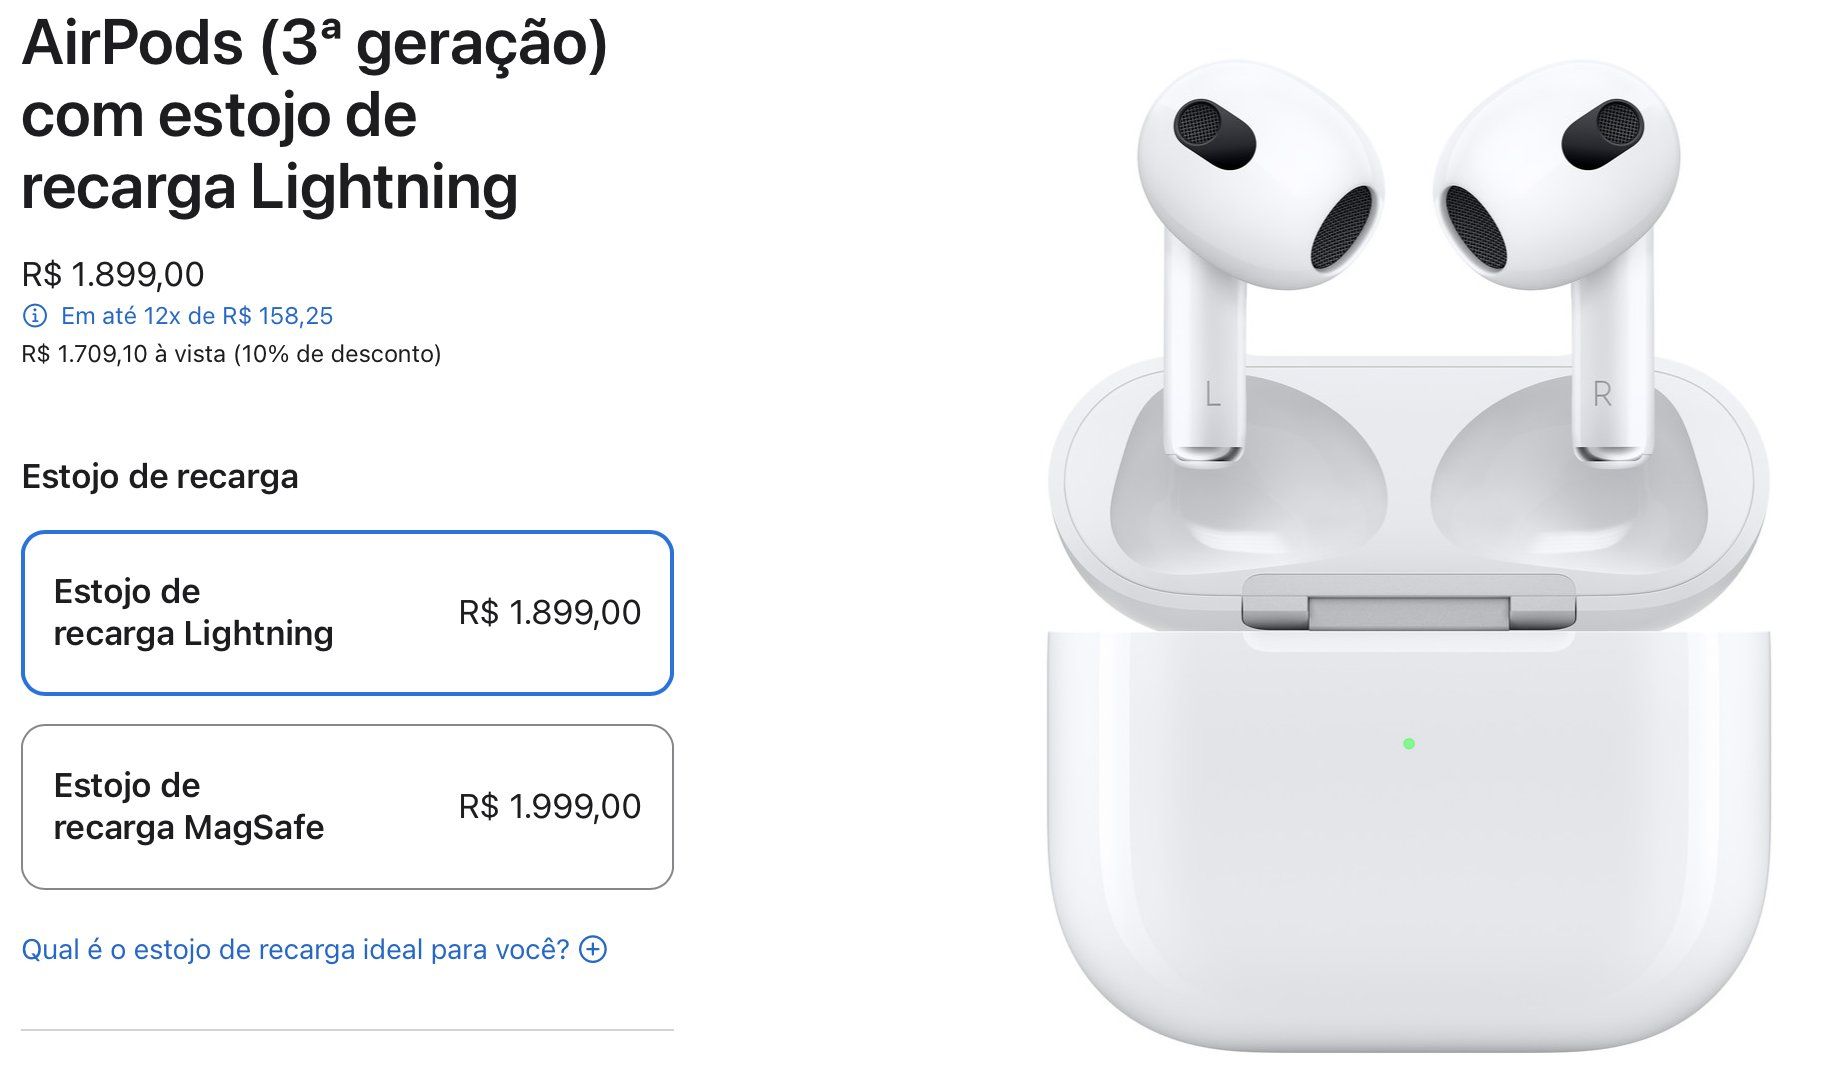
Task: Click the metal hinge of the charging case
Action: (x=1408, y=603)
